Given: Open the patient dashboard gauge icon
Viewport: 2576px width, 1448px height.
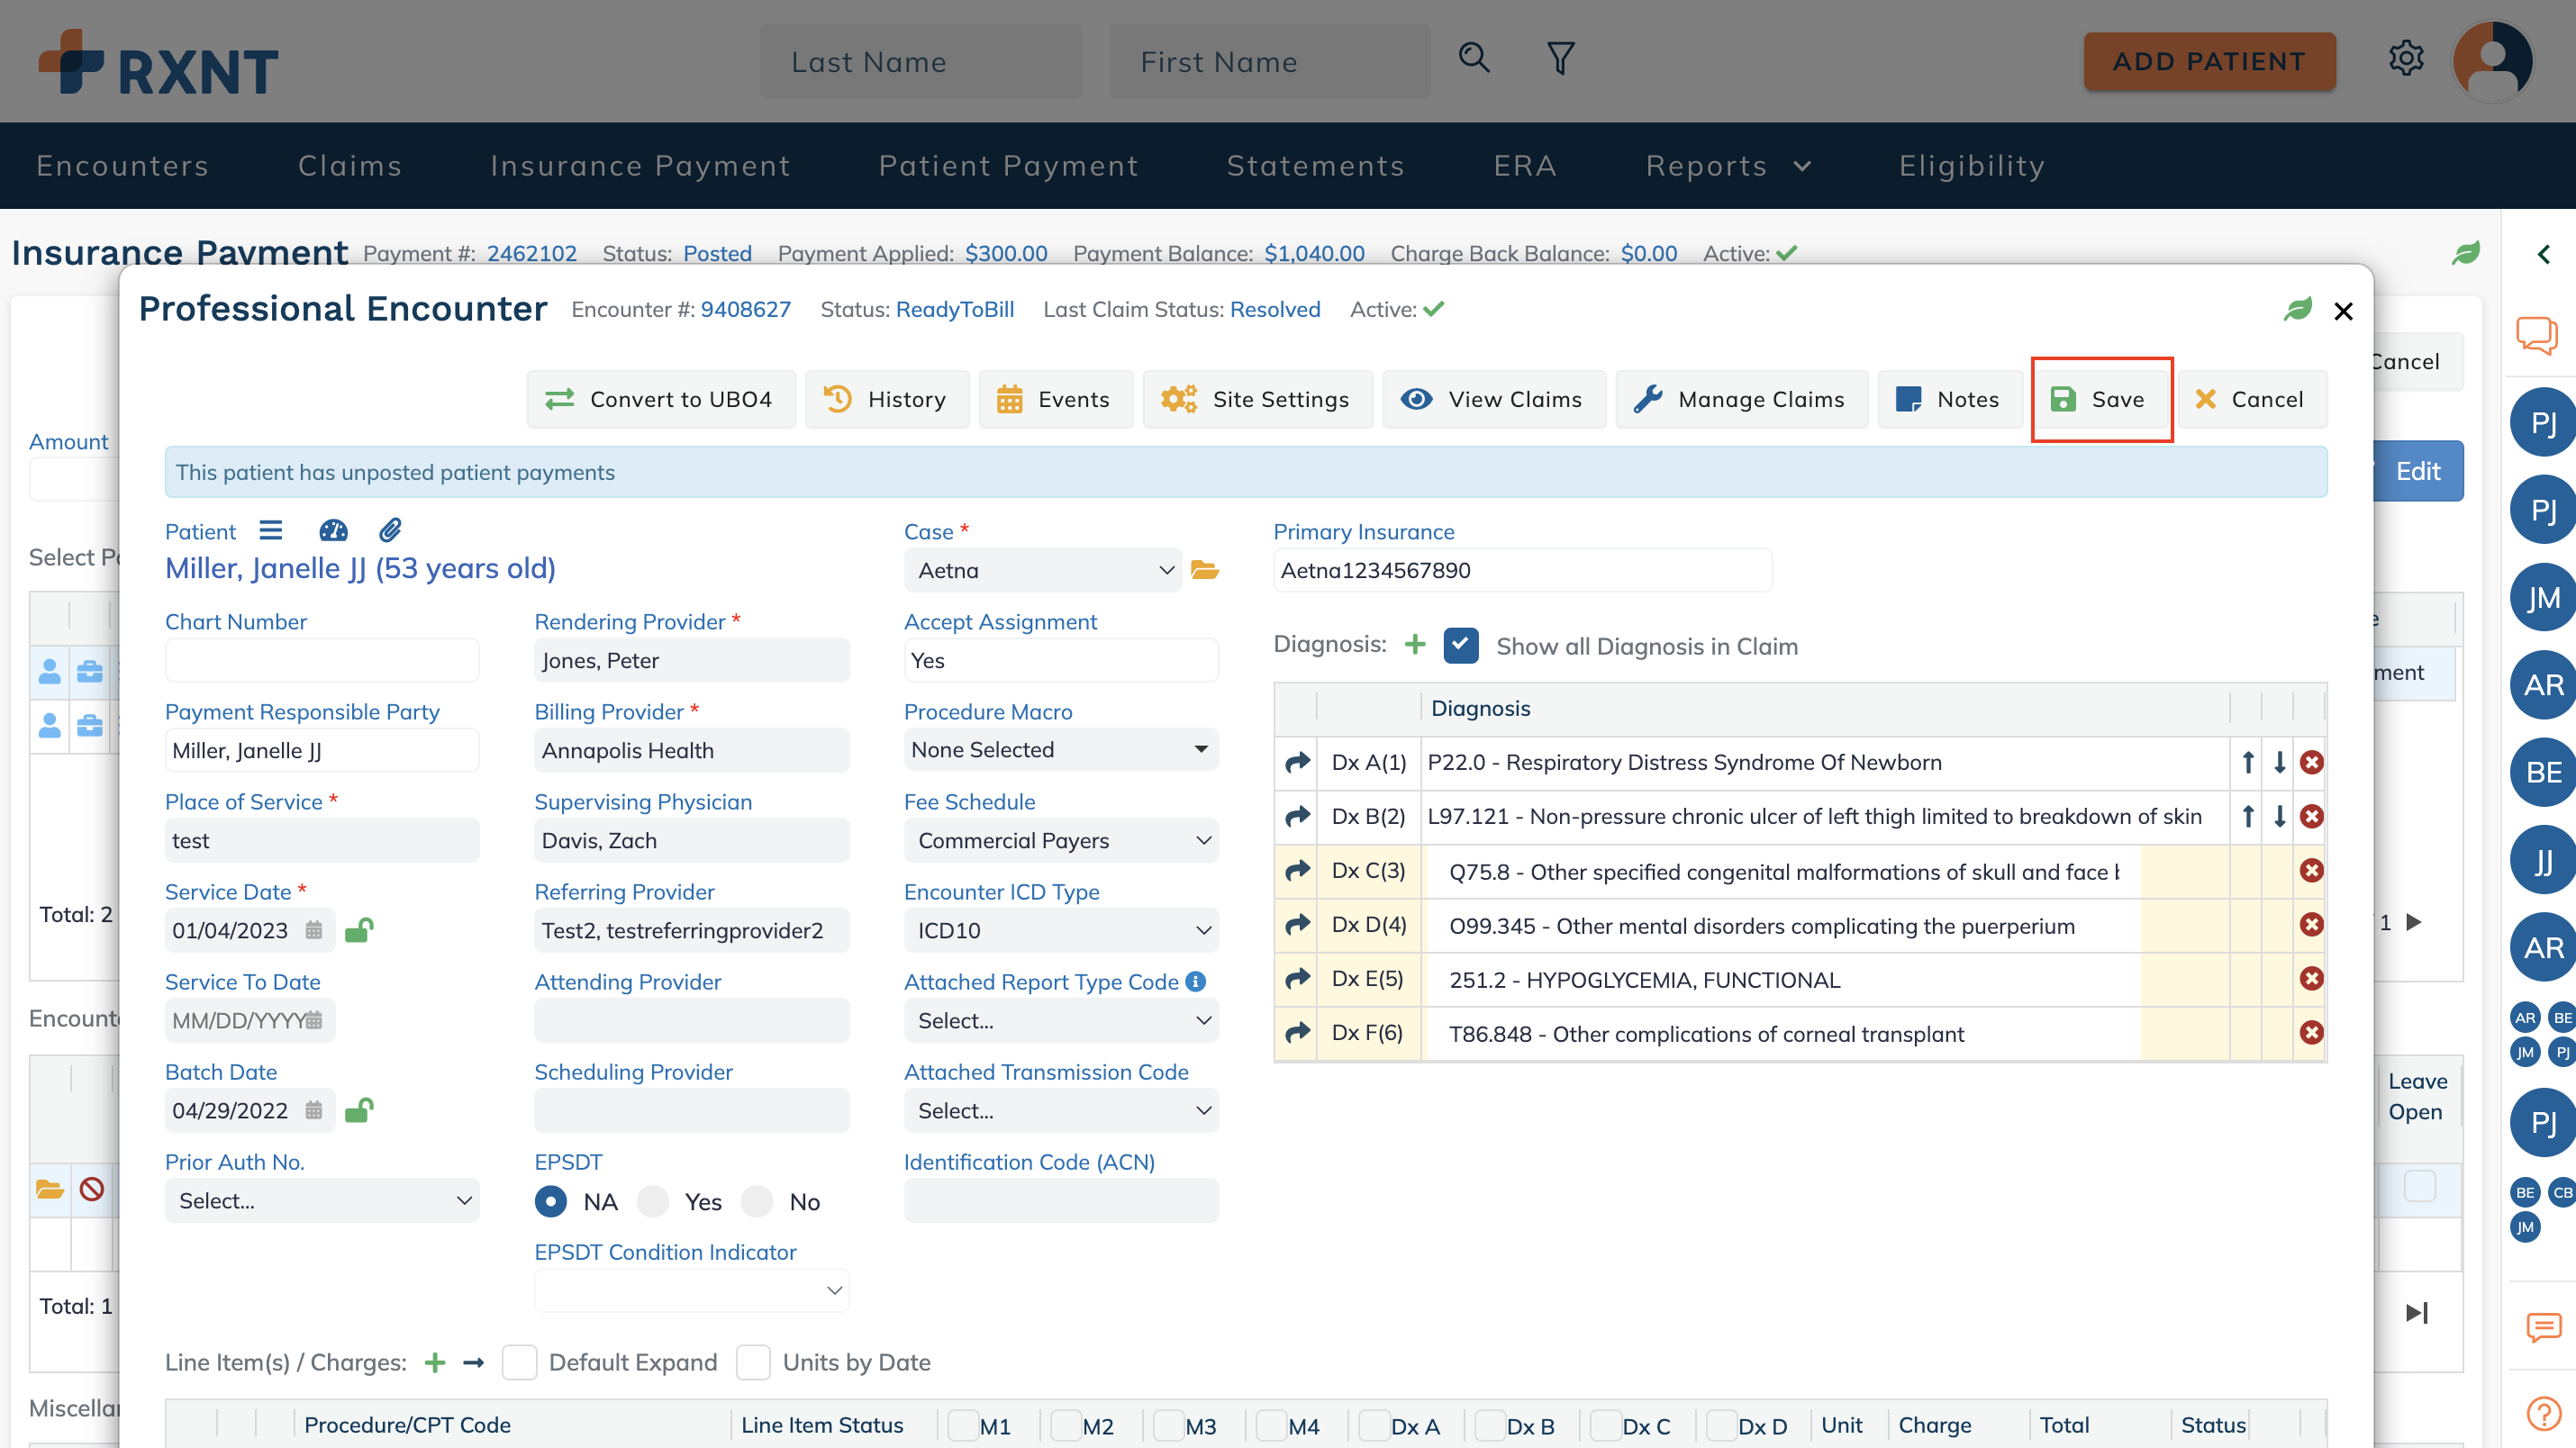Looking at the screenshot, I should tap(333, 530).
